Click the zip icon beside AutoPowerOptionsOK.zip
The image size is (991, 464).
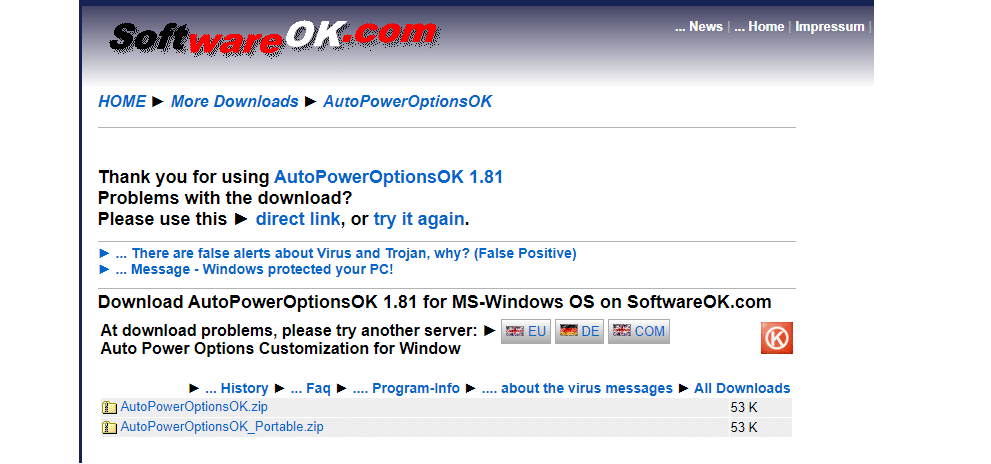(x=109, y=408)
